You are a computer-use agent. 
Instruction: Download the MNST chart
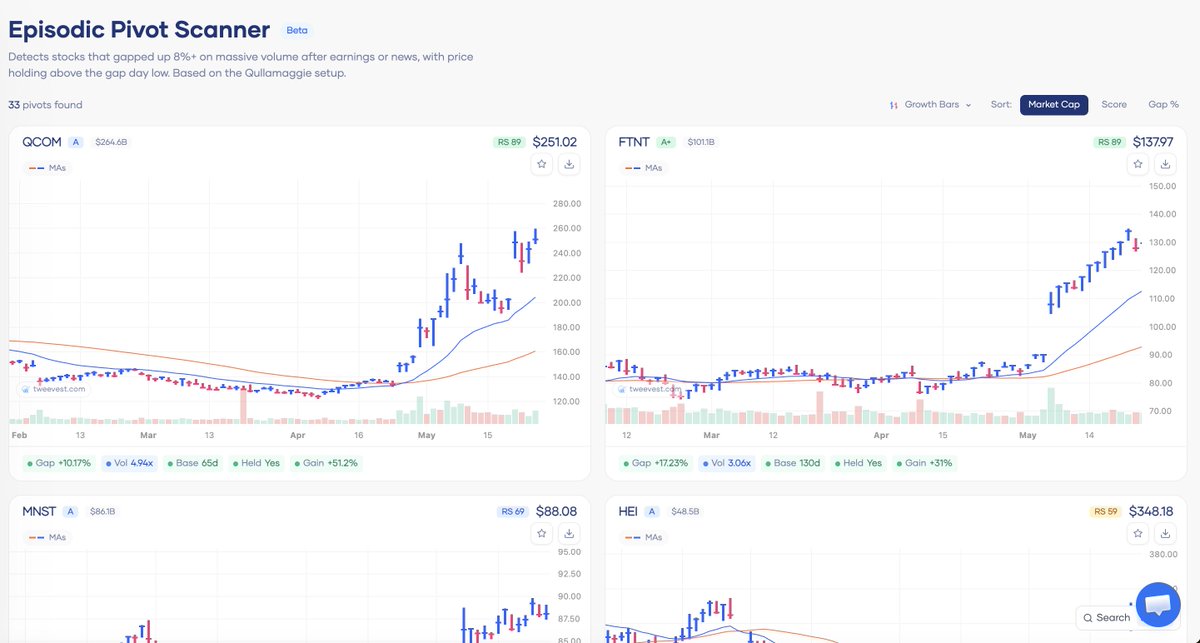pyautogui.click(x=568, y=534)
